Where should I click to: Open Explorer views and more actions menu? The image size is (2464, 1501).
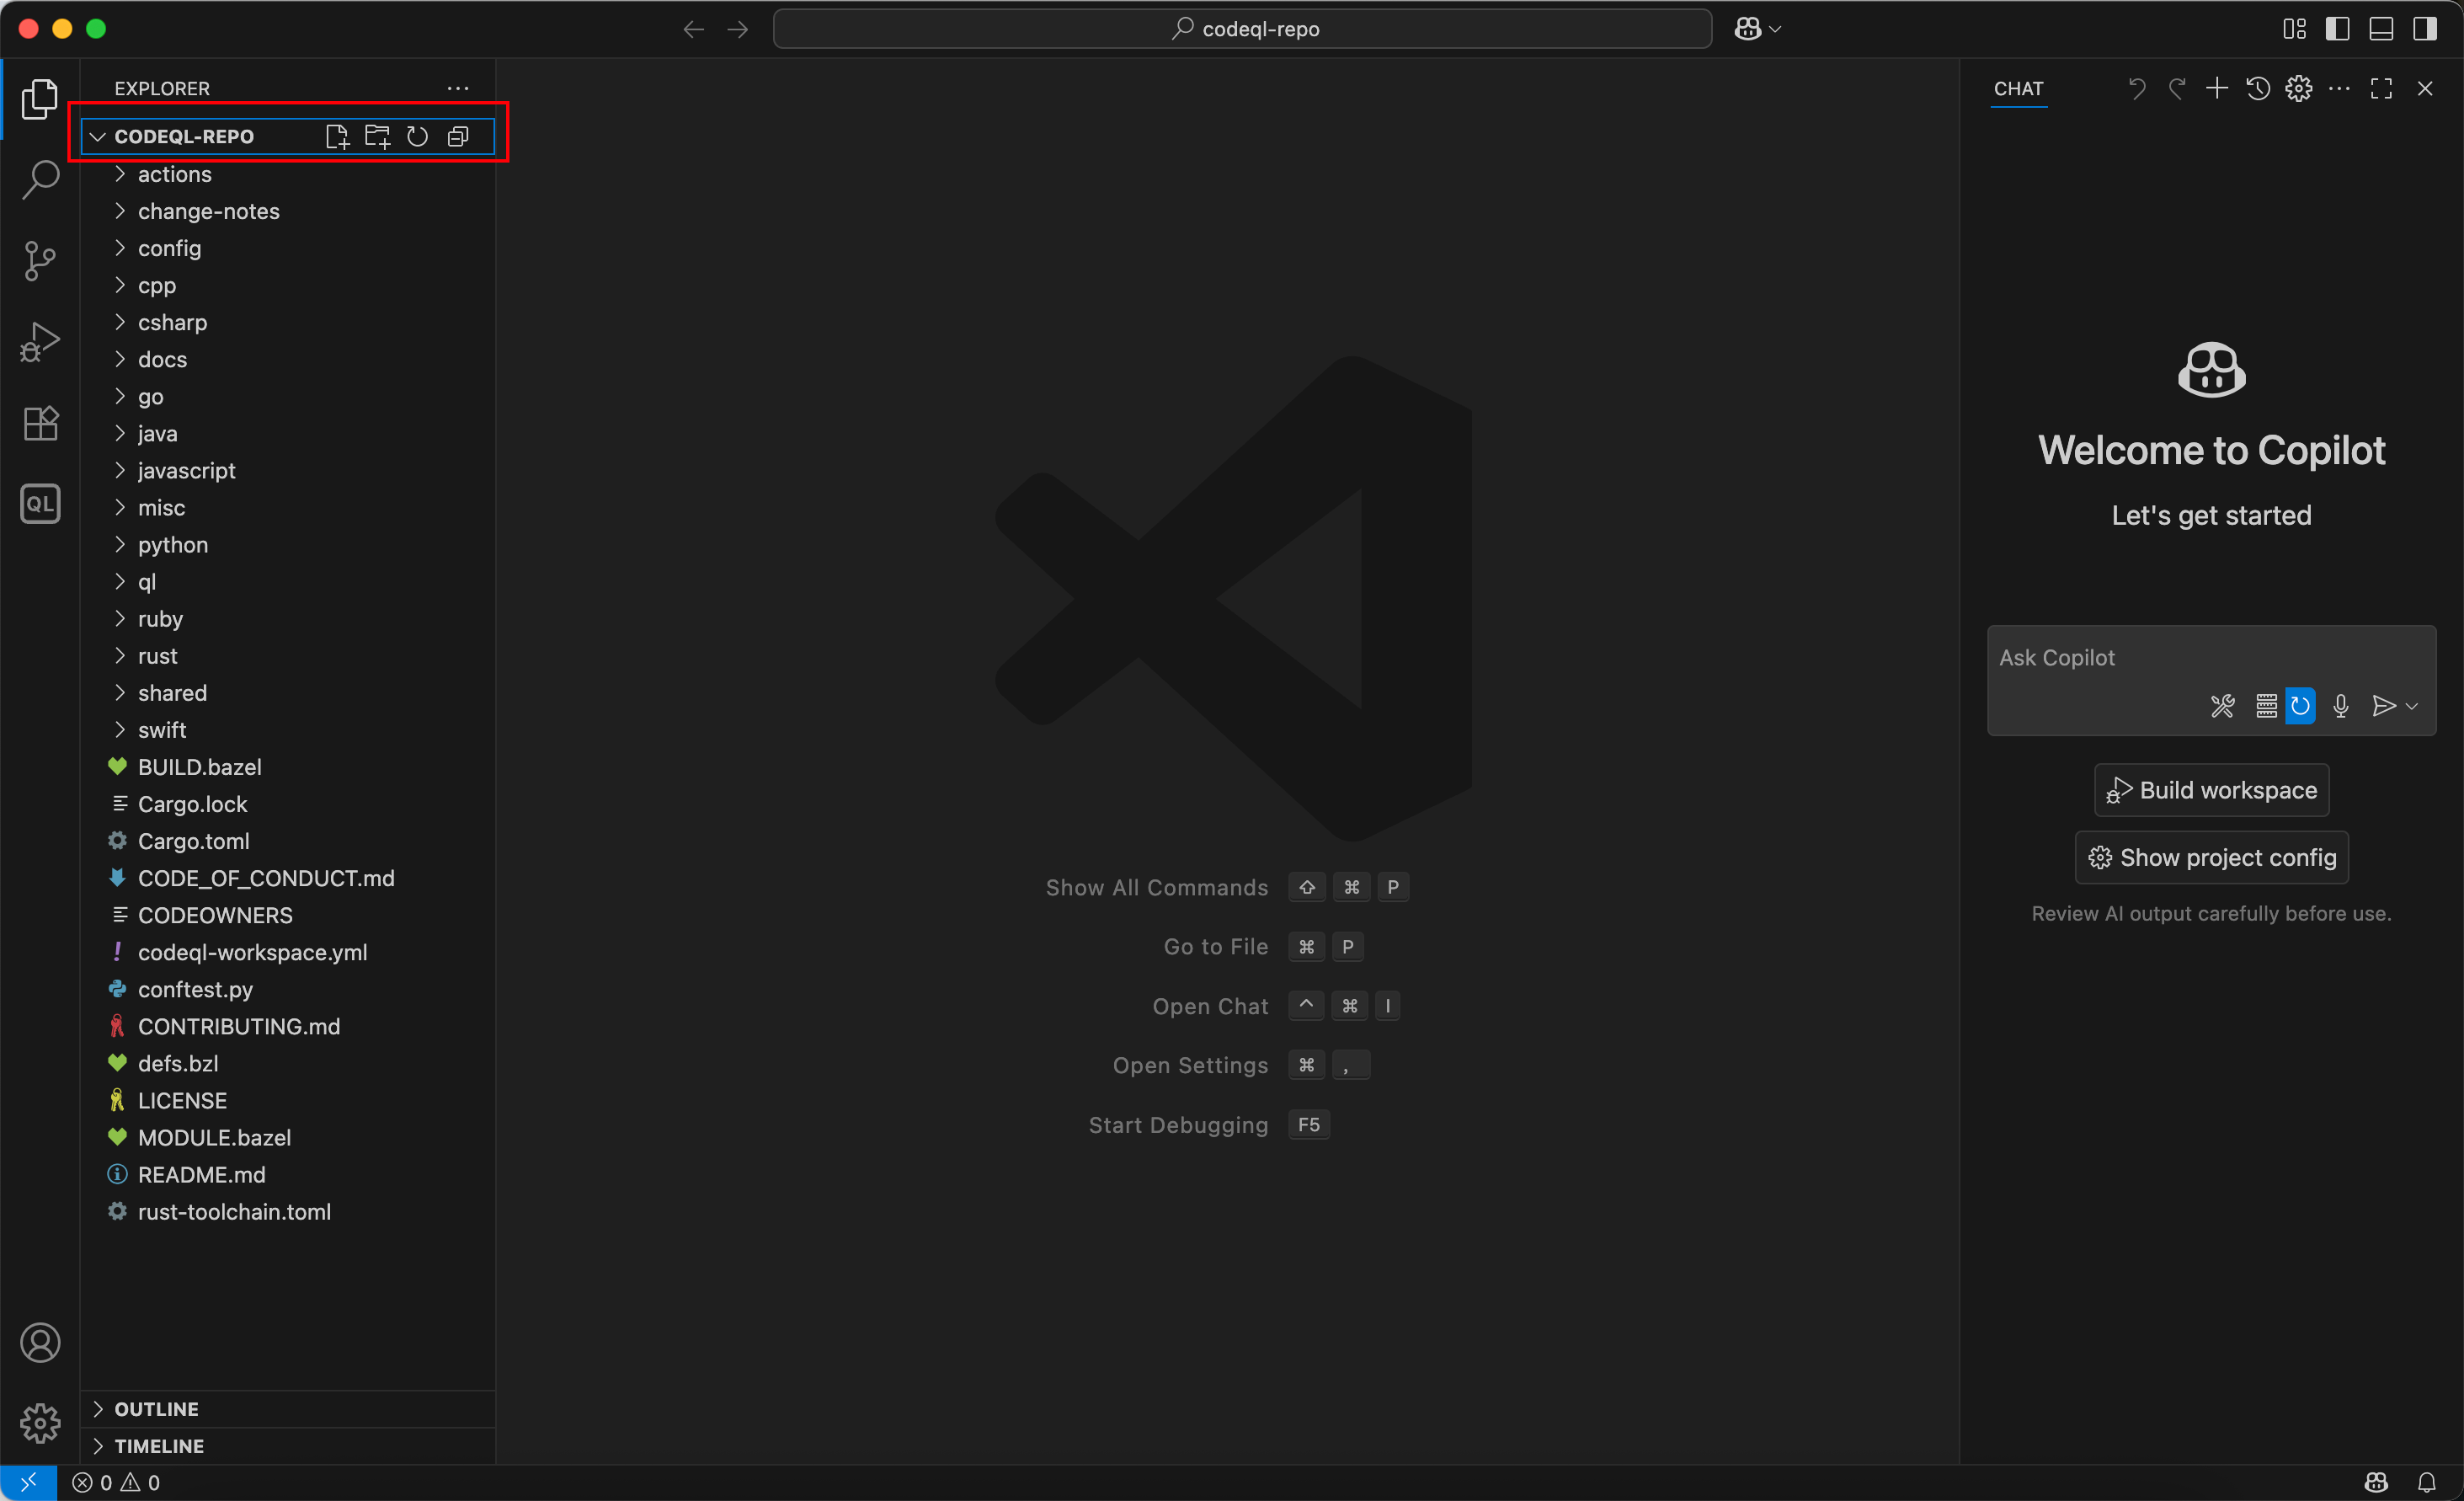click(x=458, y=88)
